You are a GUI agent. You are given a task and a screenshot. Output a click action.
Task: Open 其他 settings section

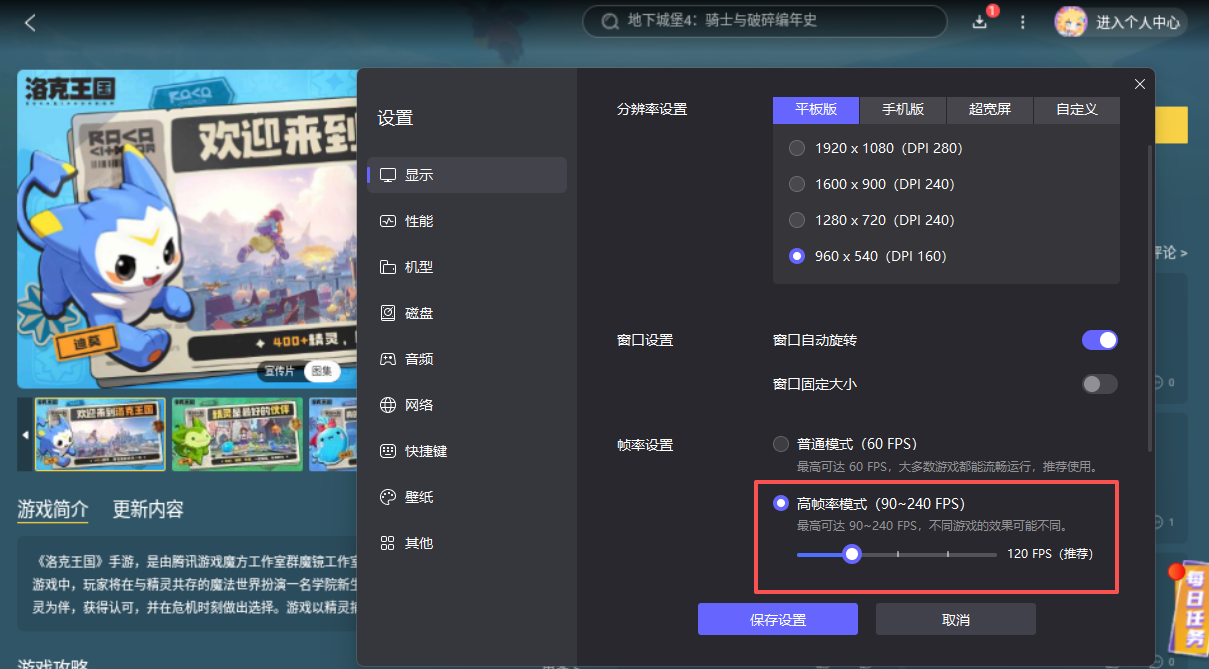coord(467,543)
